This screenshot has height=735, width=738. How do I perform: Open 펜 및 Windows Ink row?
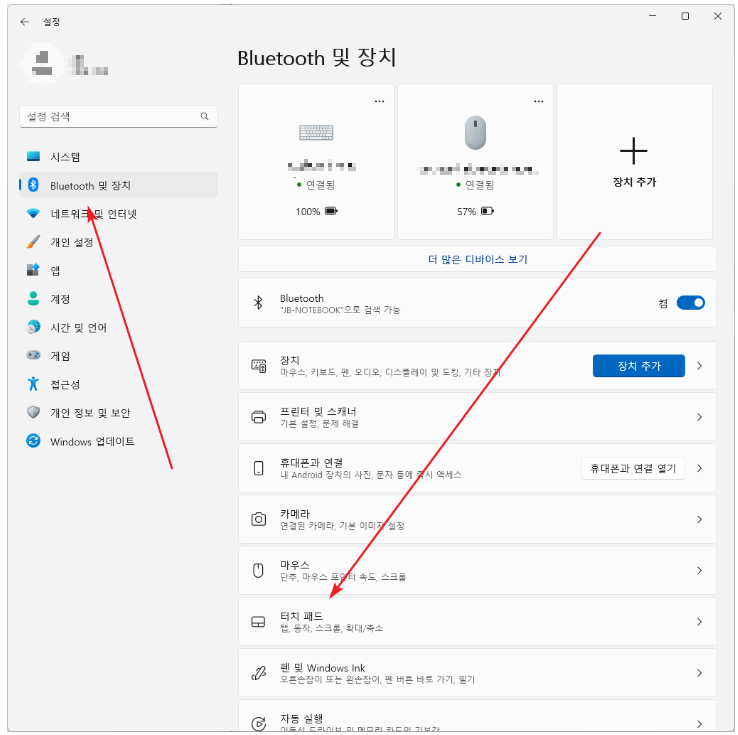(477, 673)
